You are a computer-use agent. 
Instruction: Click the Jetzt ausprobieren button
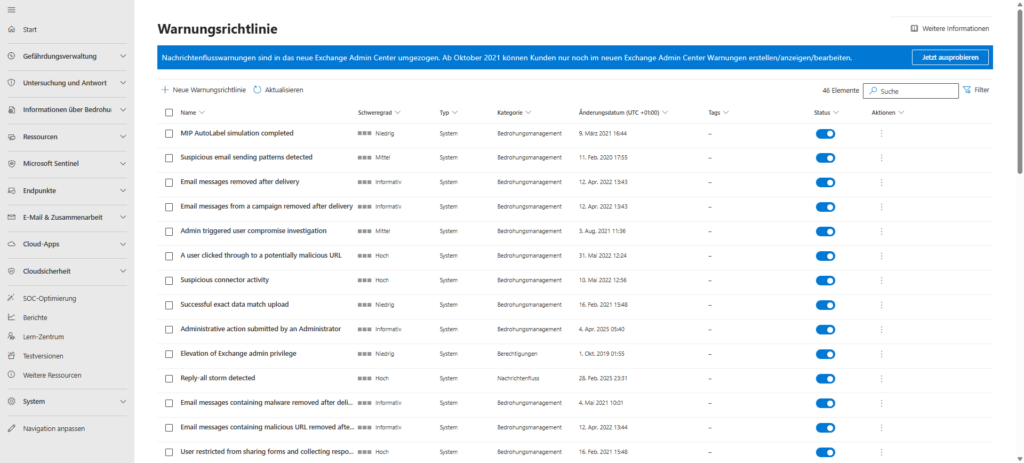(950, 57)
